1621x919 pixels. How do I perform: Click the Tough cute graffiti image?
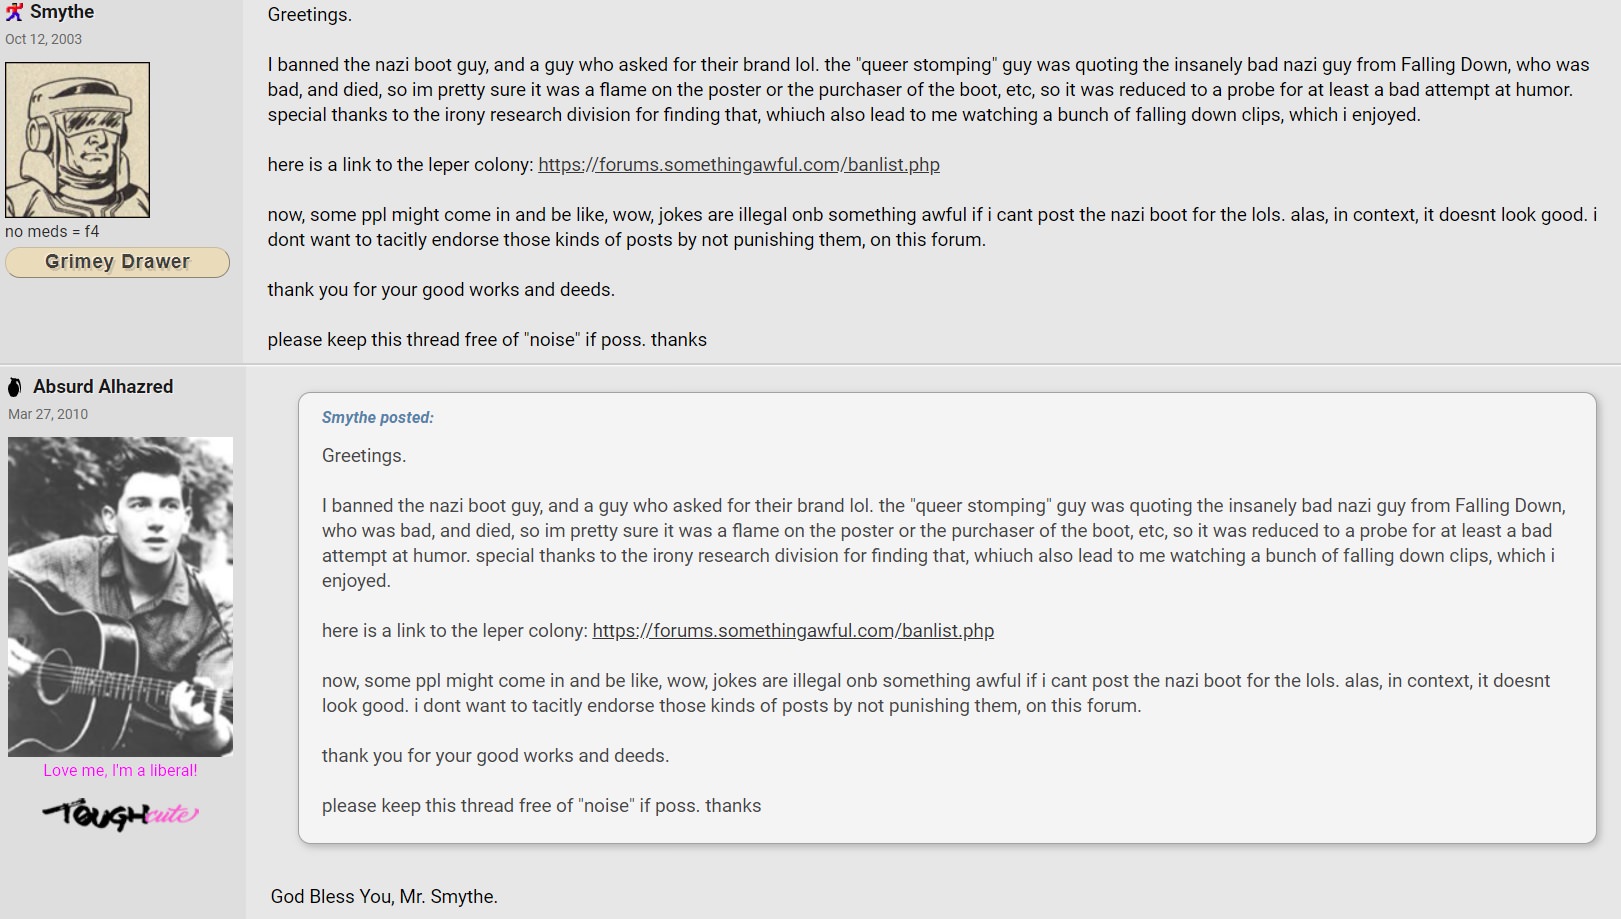[x=120, y=814]
